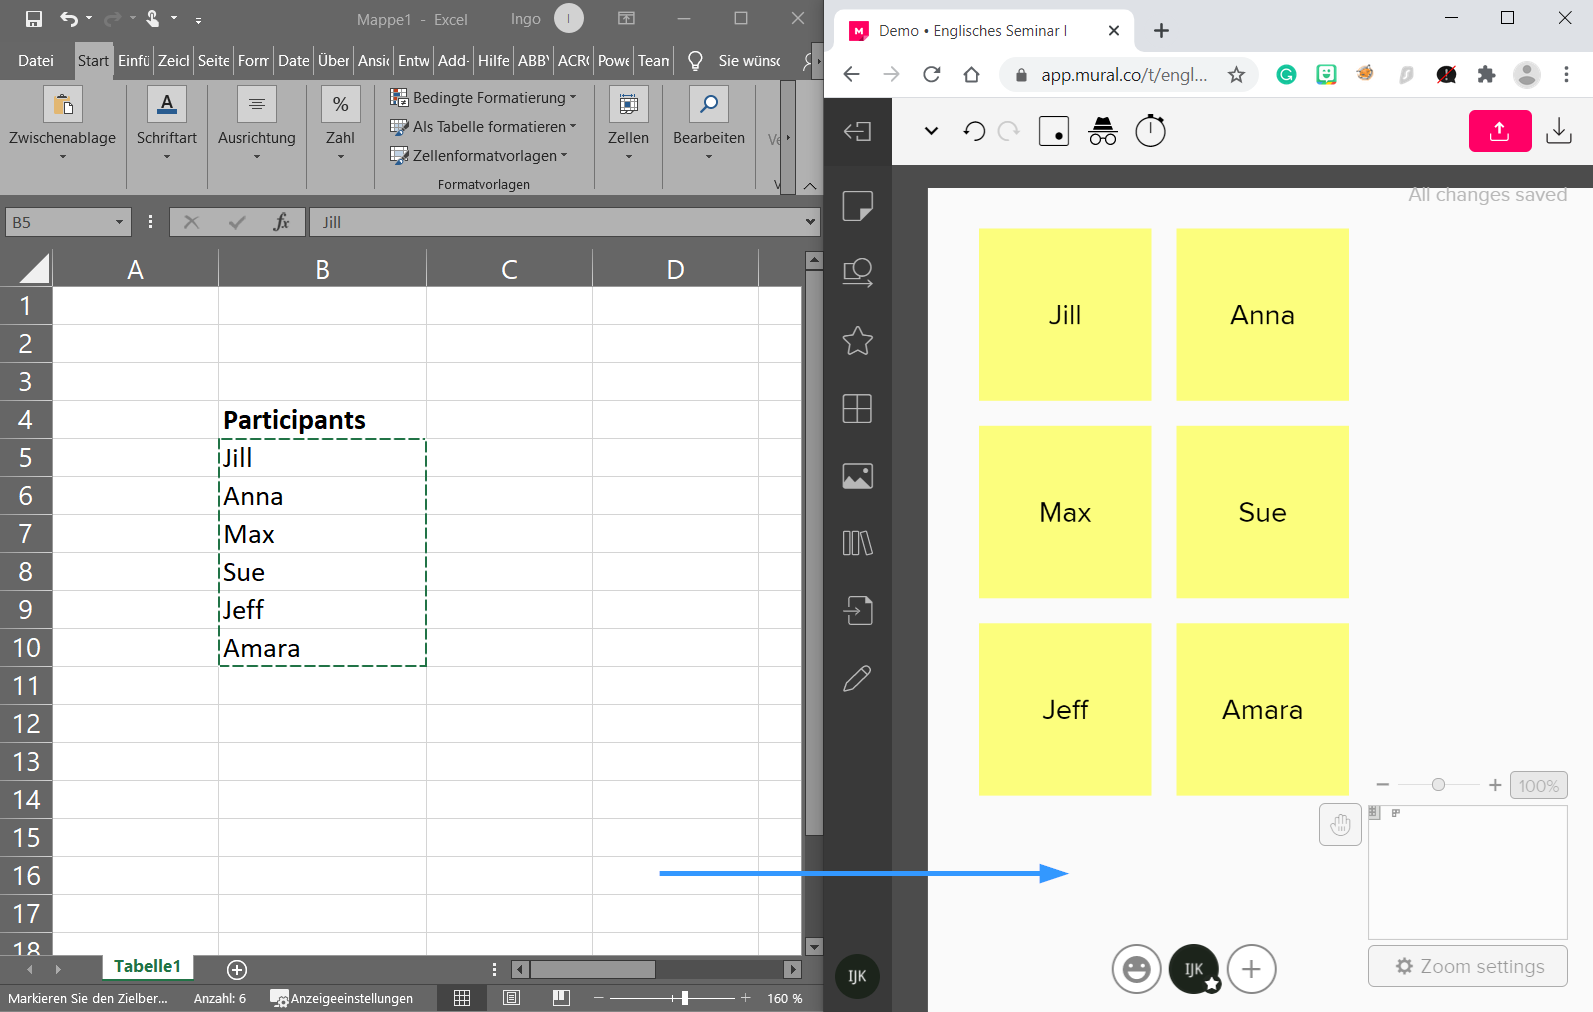The height and width of the screenshot is (1012, 1593).
Task: Click the browser address bar app.mural.co
Action: [x=1123, y=75]
